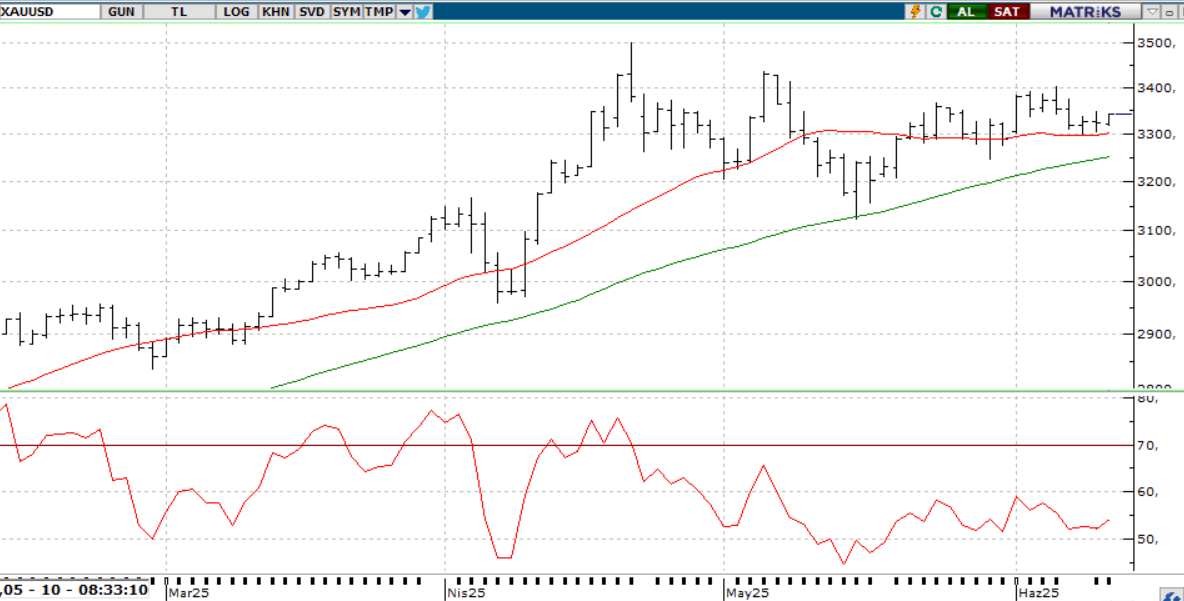The width and height of the screenshot is (1184, 601).
Task: Click the RSI 50 level axis label
Action: coord(1149,539)
